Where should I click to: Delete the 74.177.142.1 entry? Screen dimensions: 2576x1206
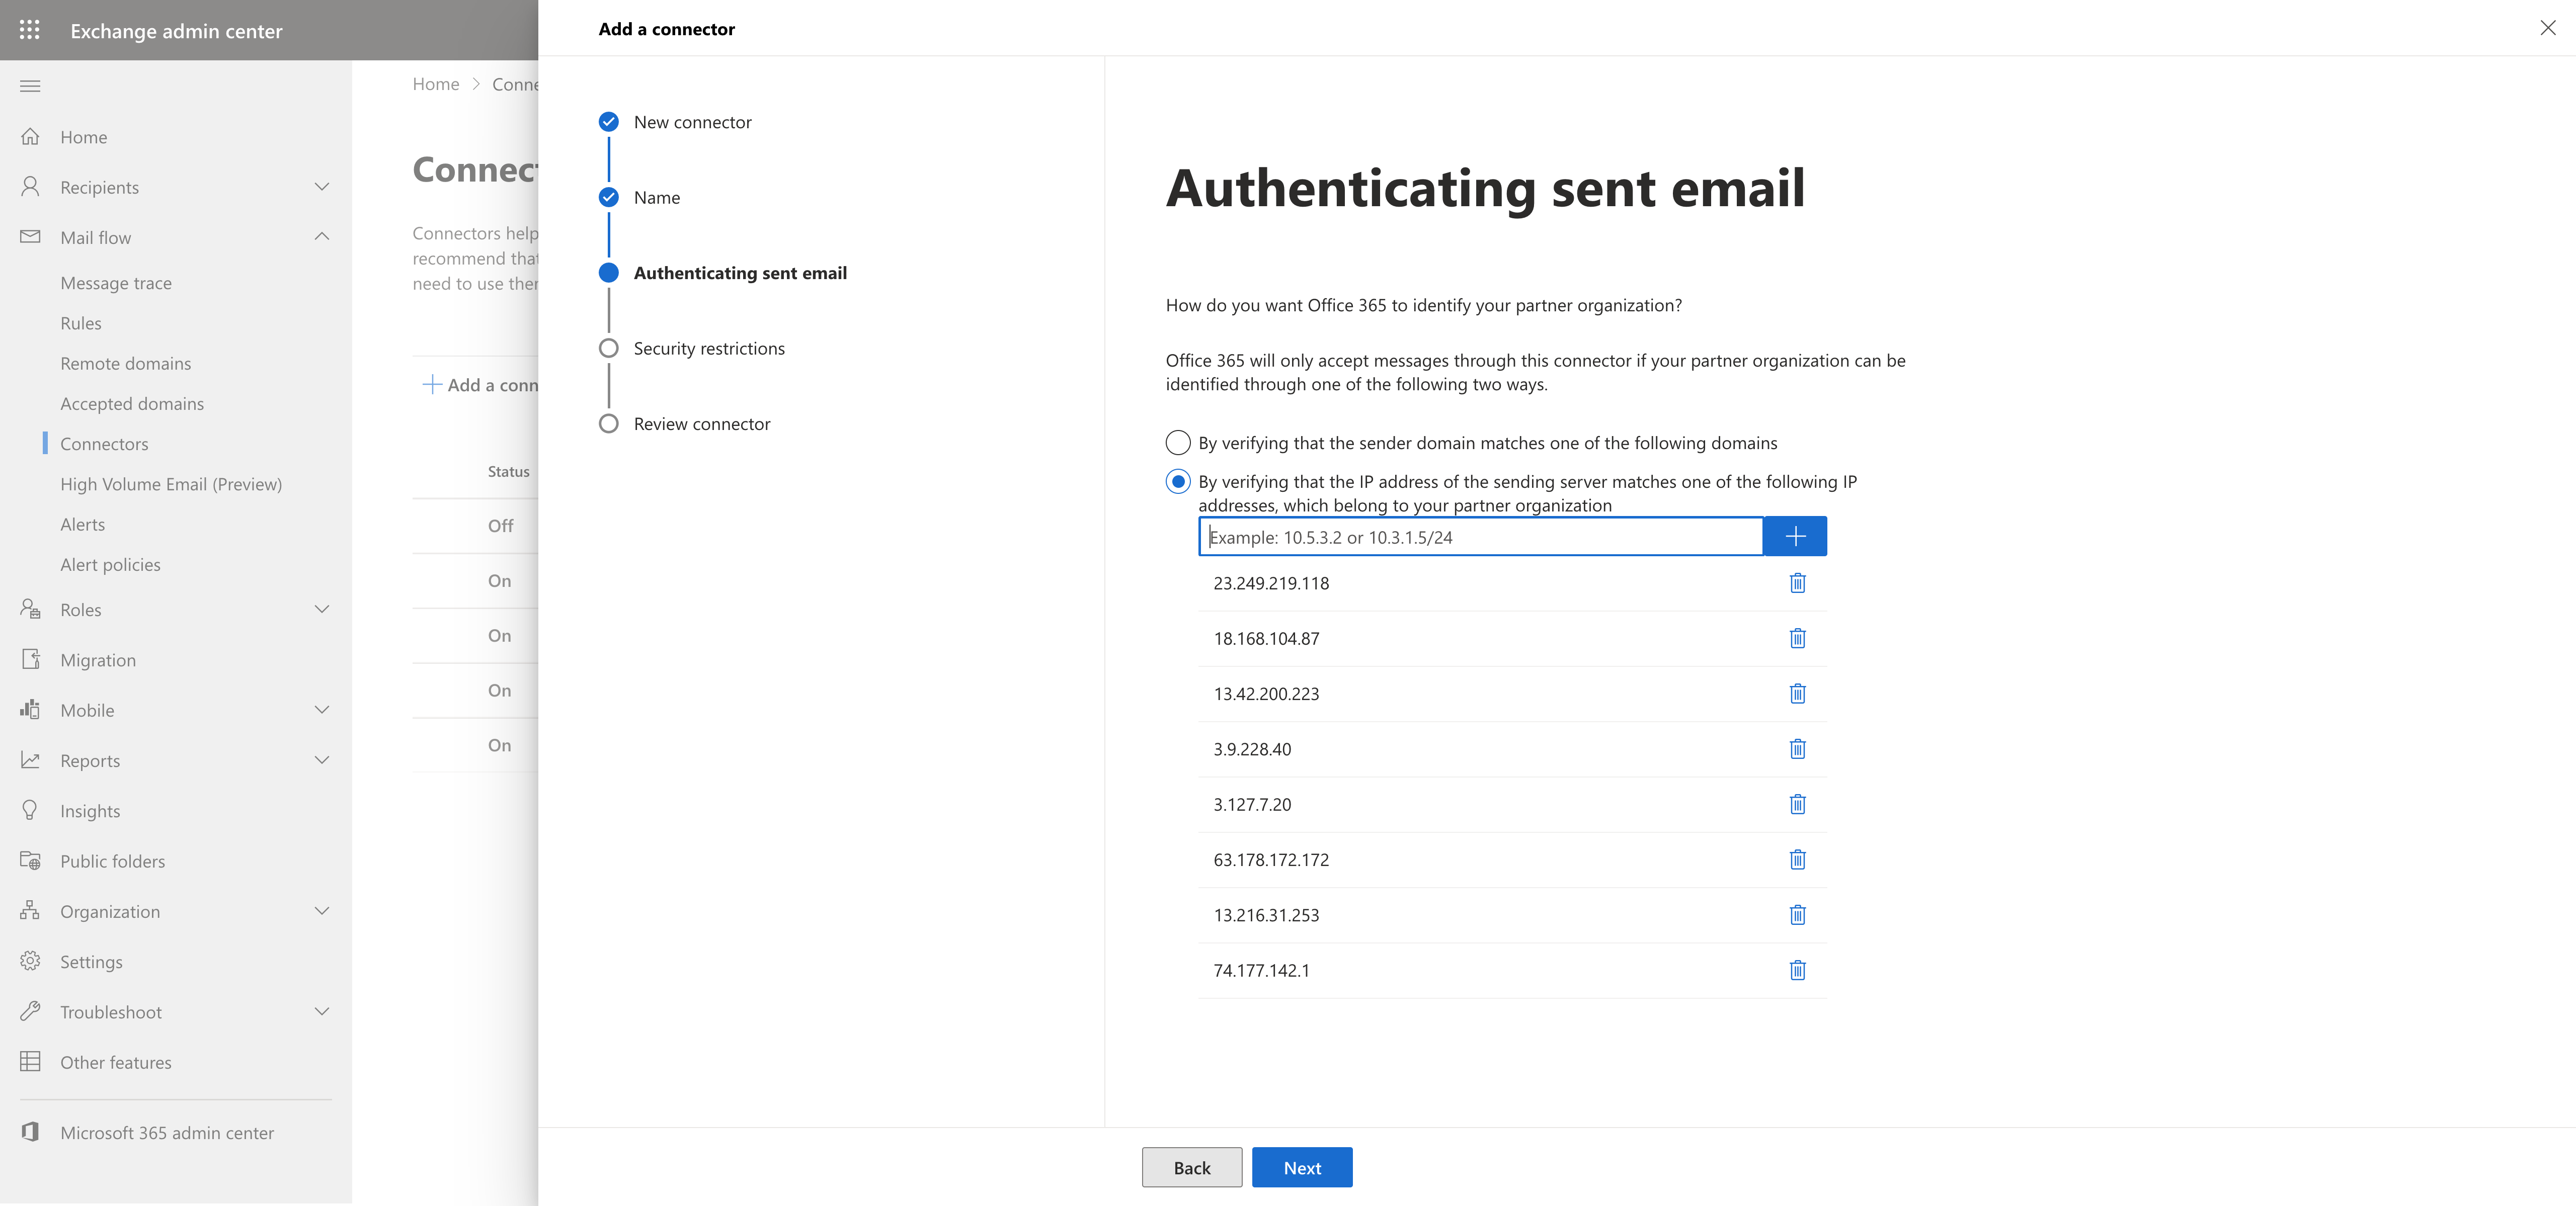[x=1797, y=970]
